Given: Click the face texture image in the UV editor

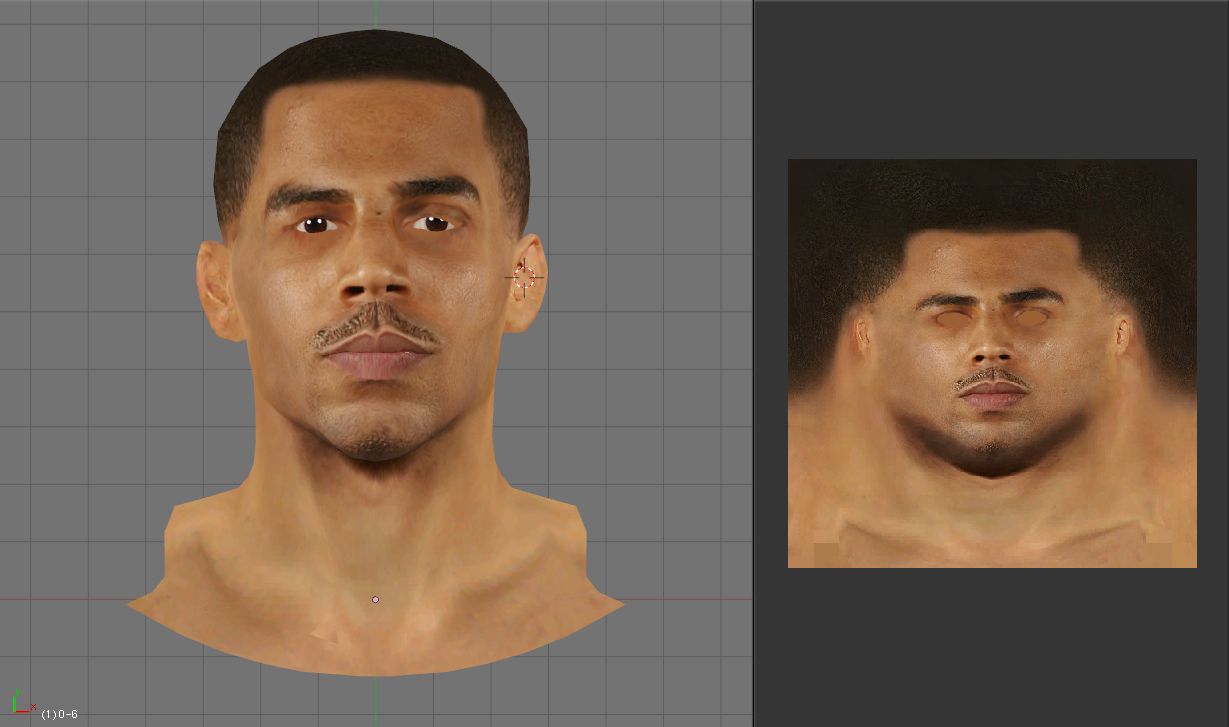Looking at the screenshot, I should coord(991,363).
